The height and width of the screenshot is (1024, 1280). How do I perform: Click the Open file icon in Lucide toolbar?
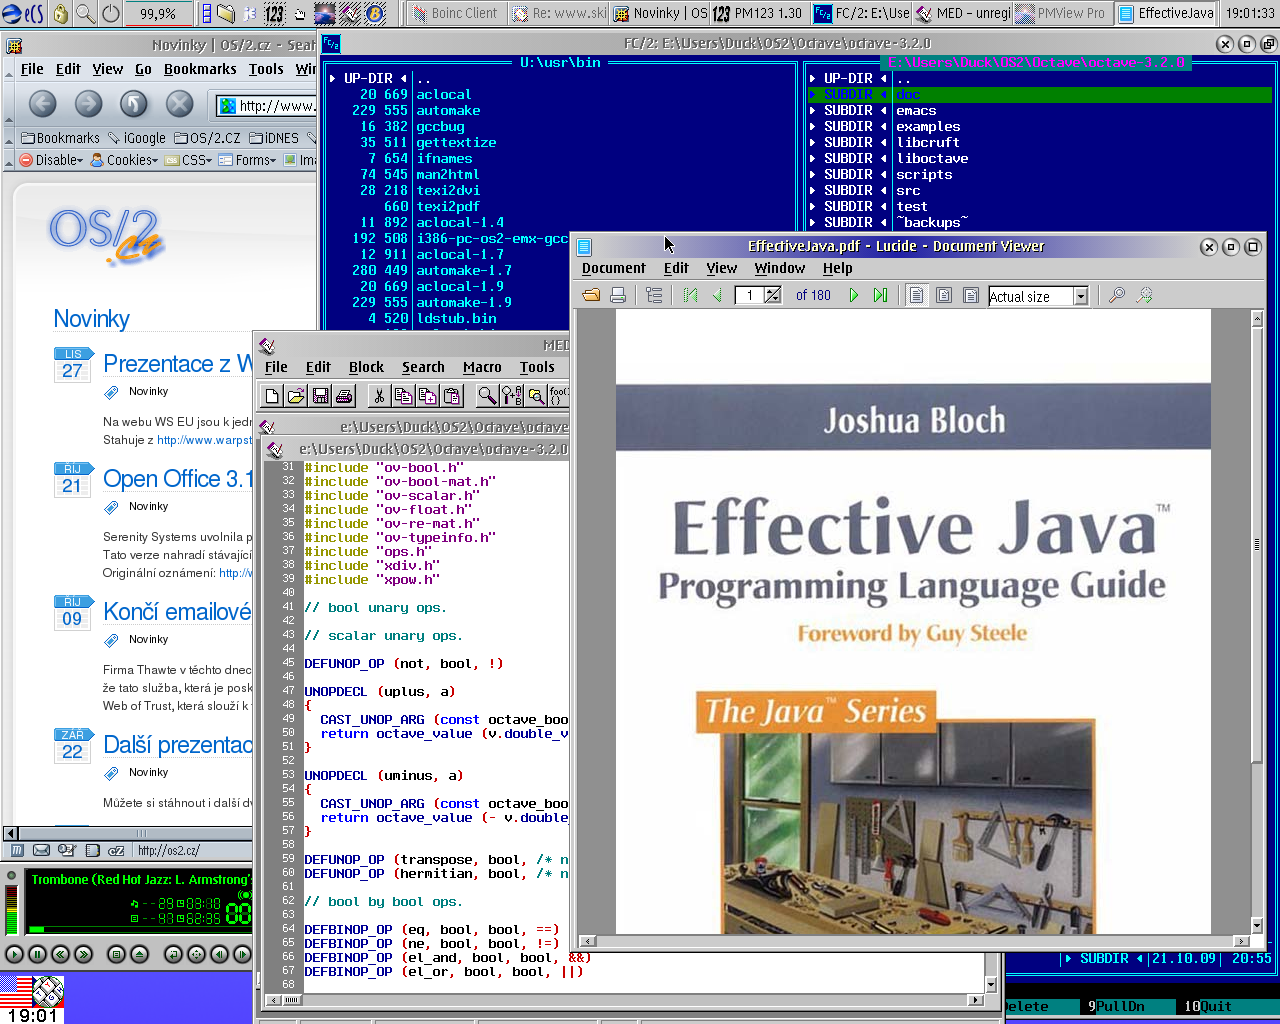(x=591, y=295)
